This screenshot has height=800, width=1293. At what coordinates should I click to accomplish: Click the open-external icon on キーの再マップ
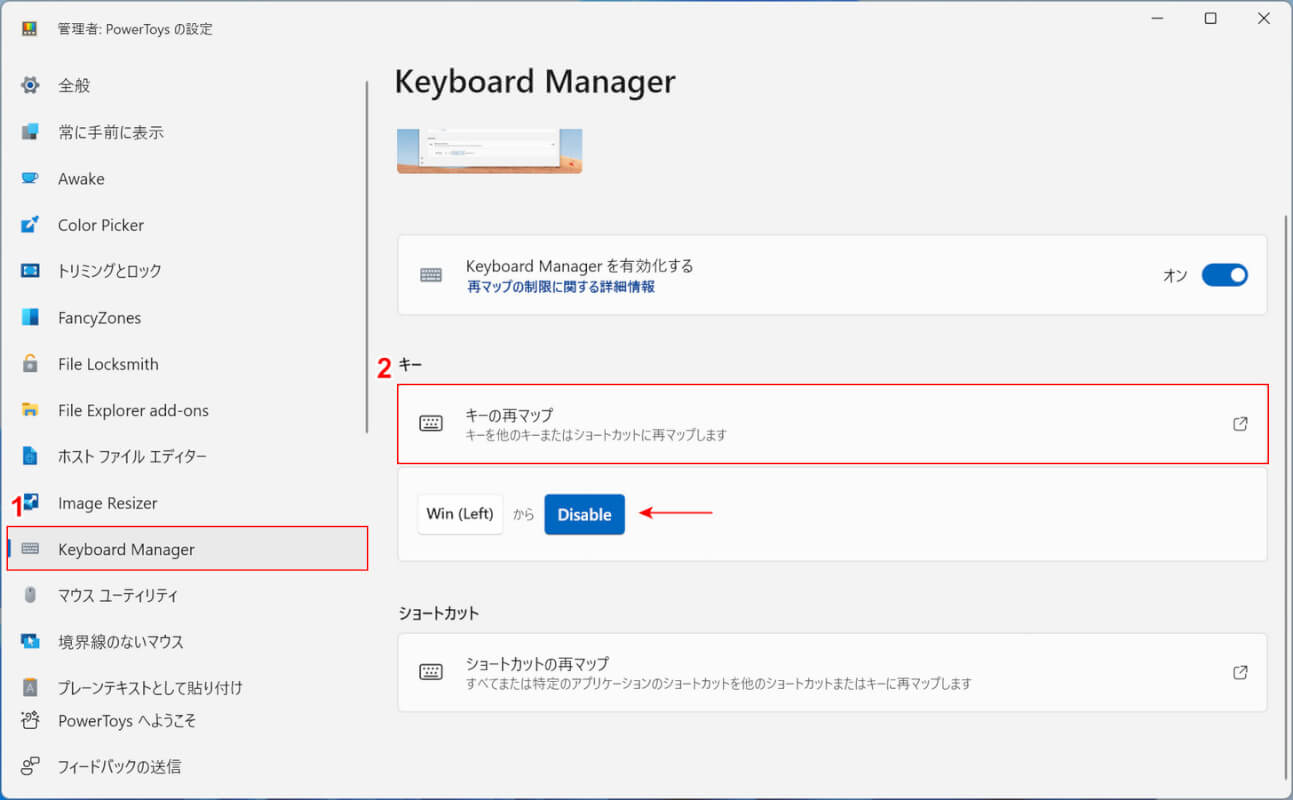point(1240,424)
